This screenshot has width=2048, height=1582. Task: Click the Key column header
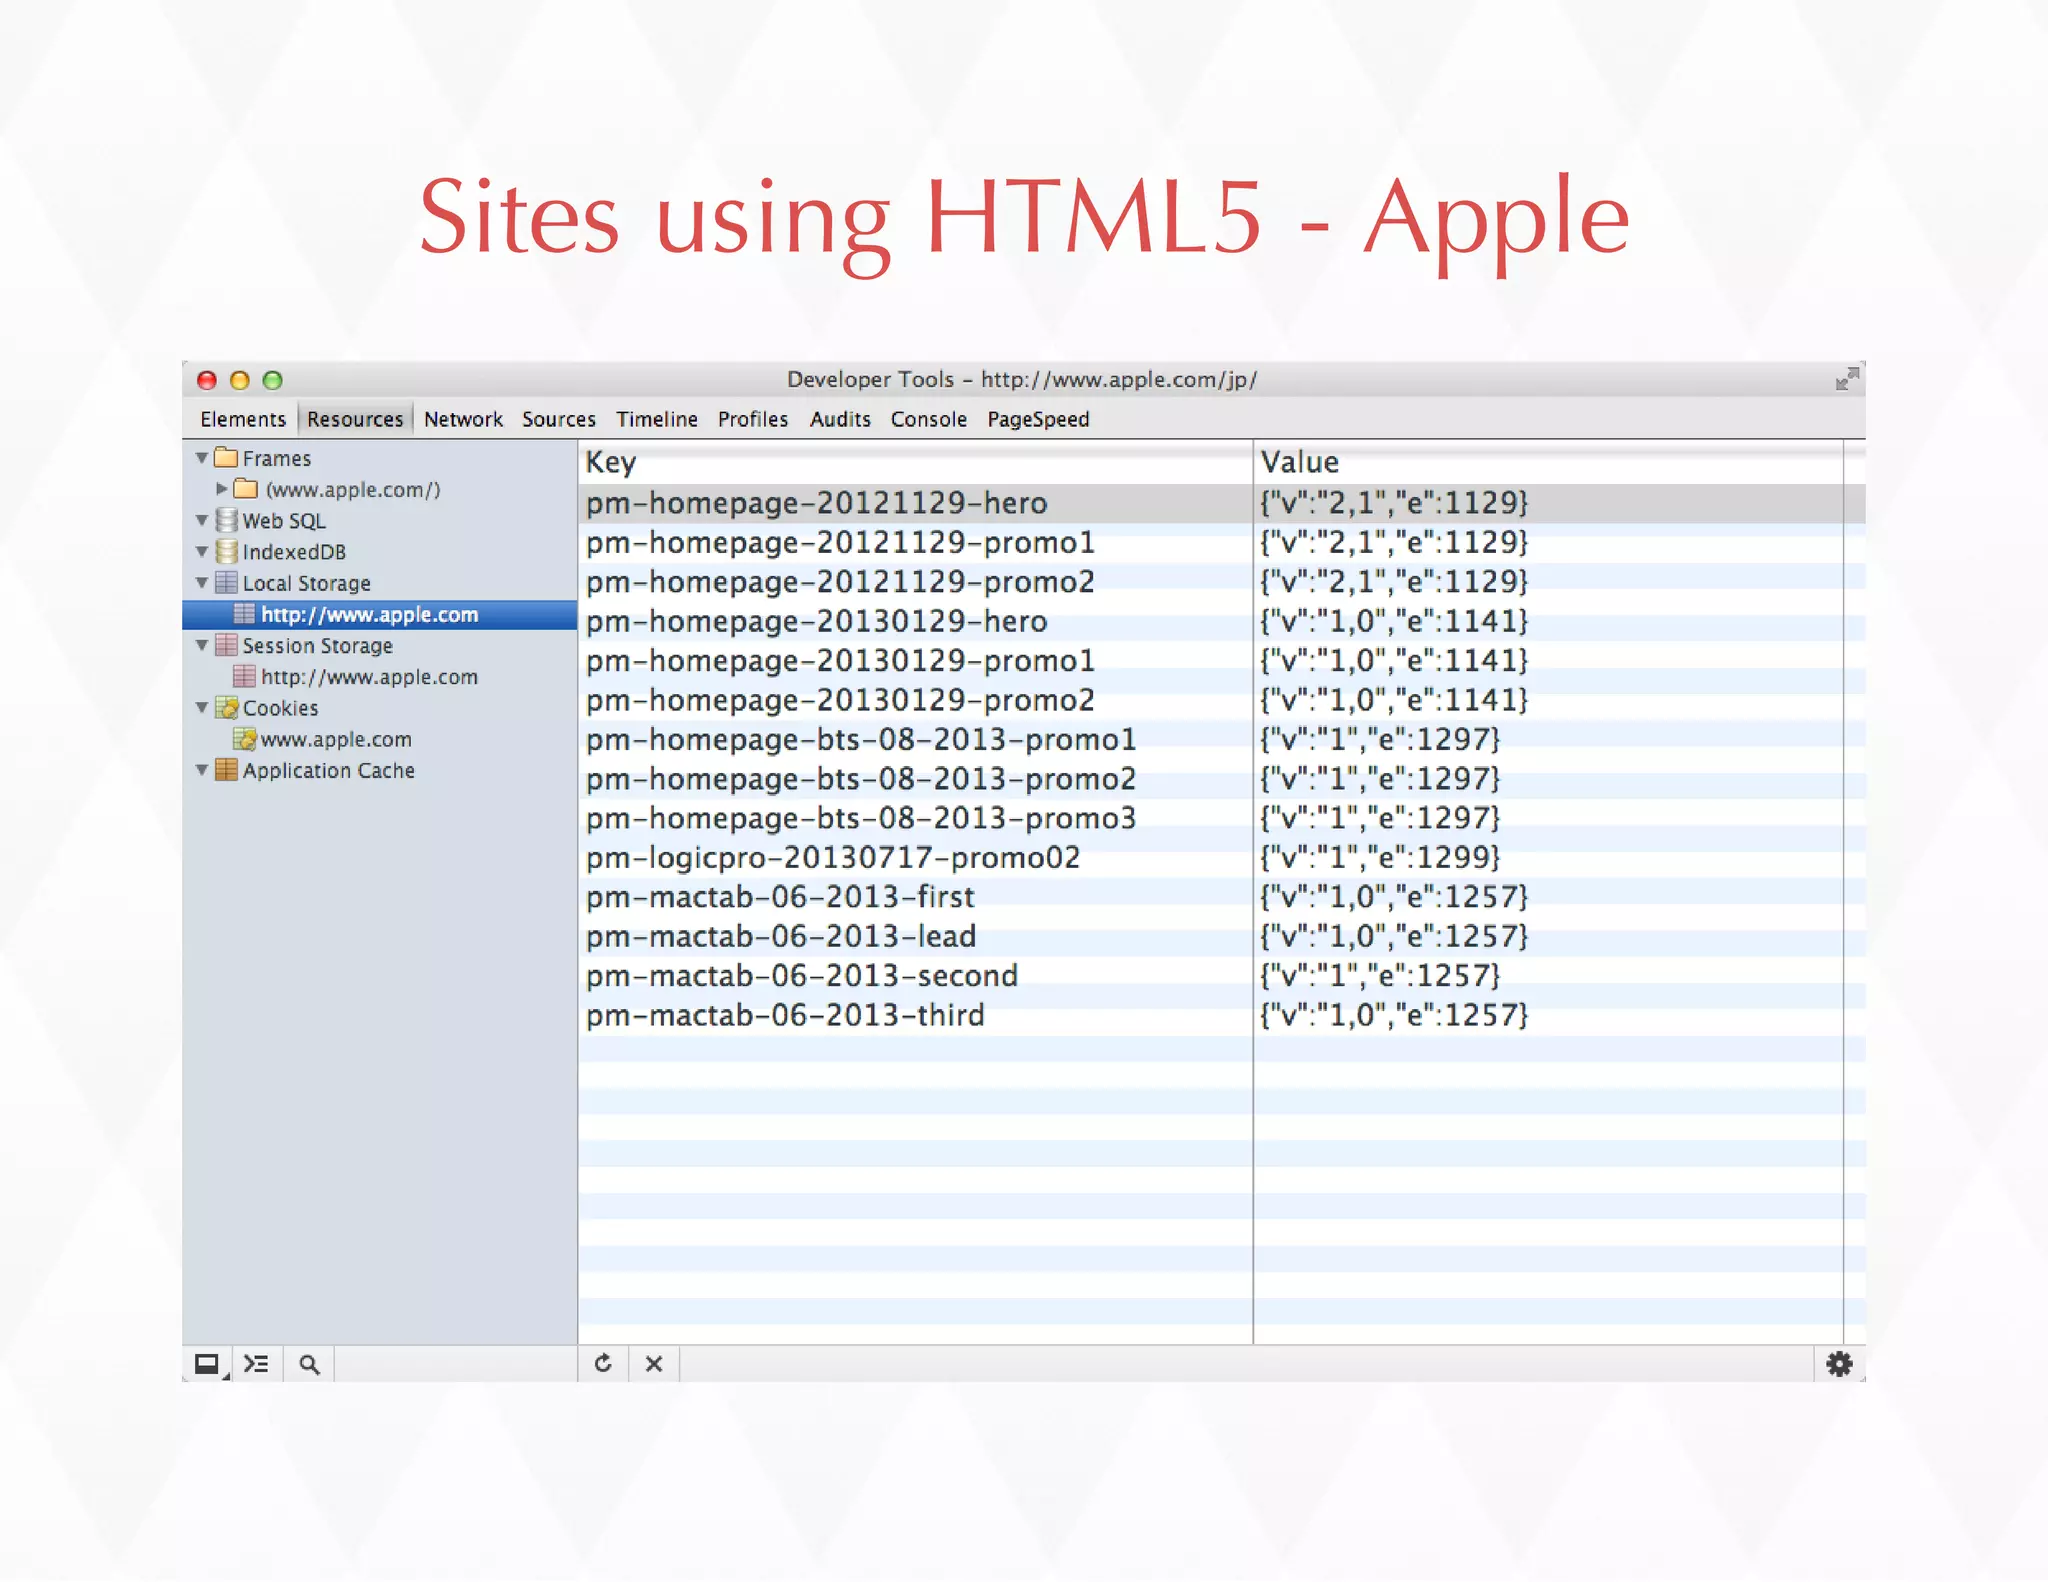pyautogui.click(x=610, y=462)
